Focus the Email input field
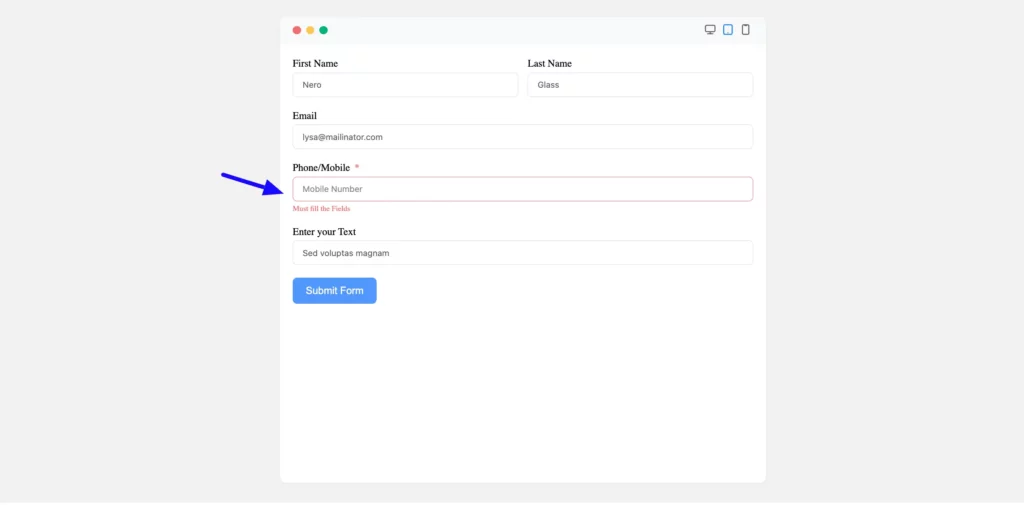This screenshot has width=1024, height=505. (522, 137)
